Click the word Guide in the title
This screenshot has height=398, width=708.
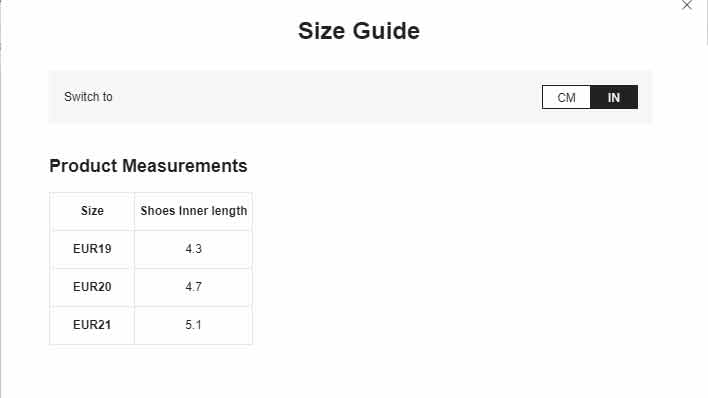[387, 31]
